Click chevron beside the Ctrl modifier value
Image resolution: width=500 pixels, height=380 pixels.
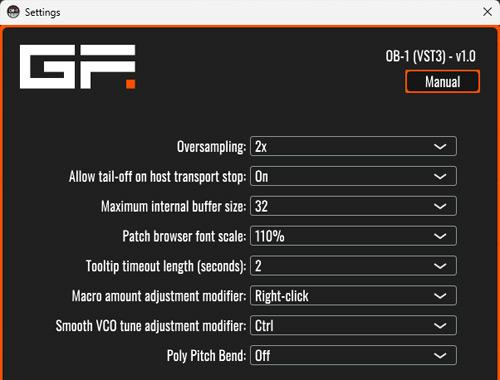point(440,326)
